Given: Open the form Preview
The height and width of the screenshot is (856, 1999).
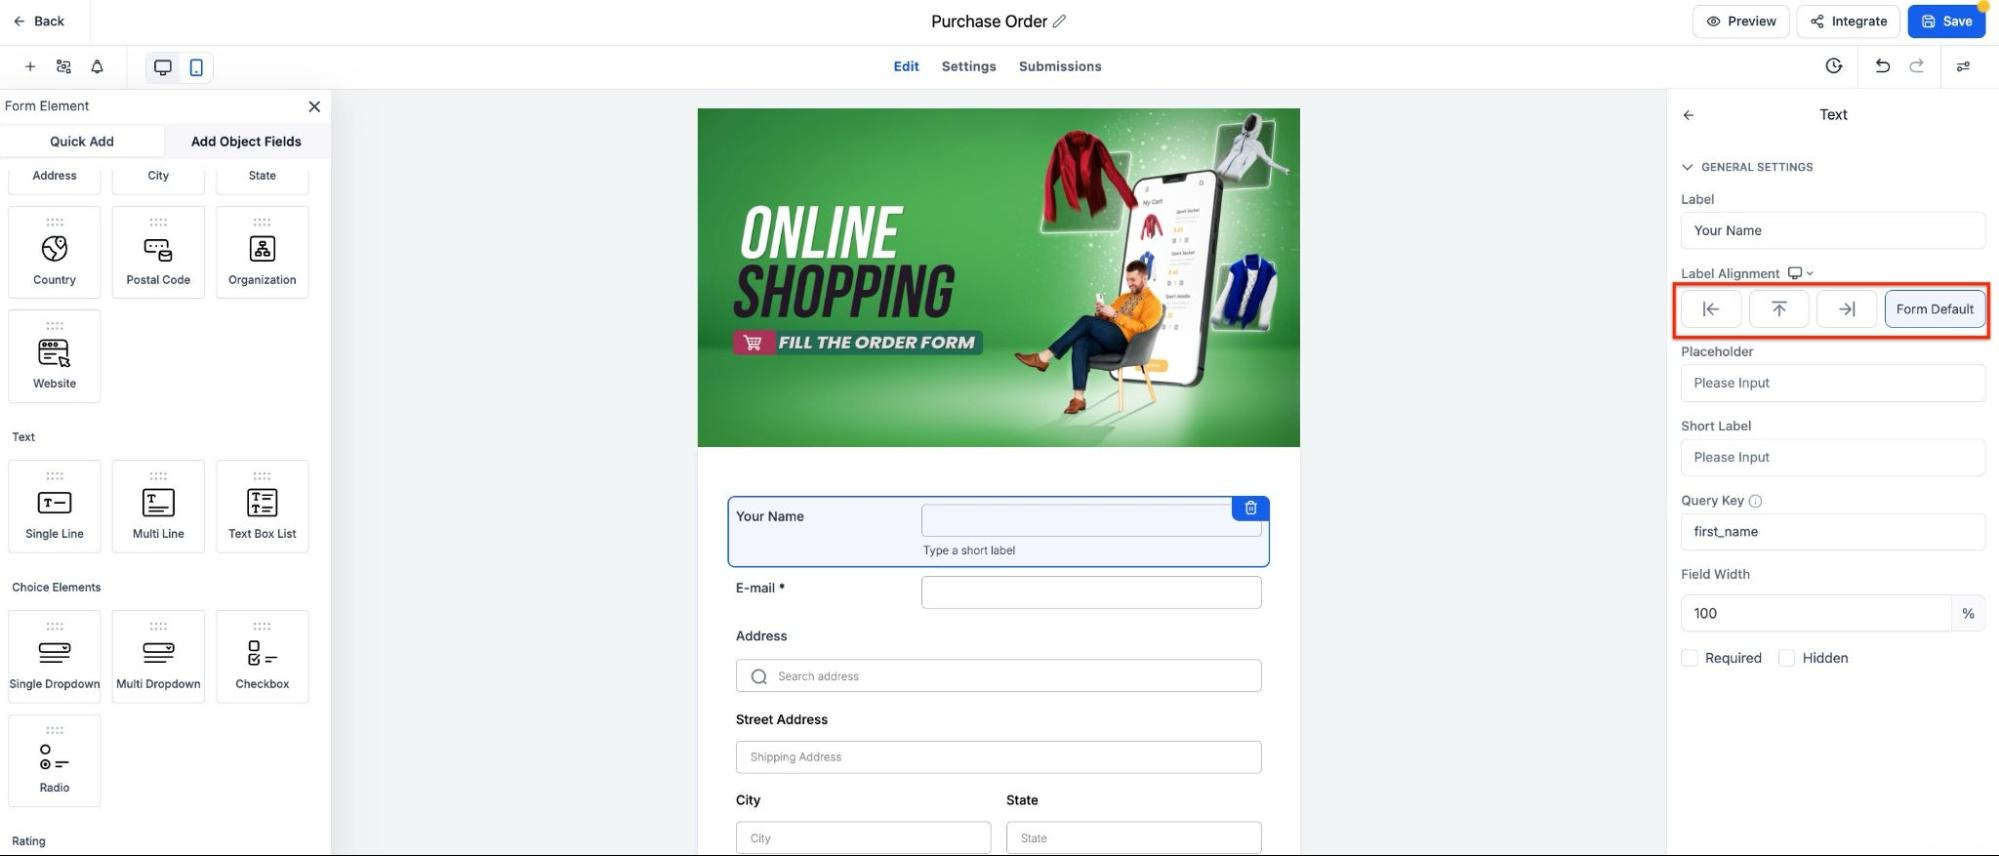Looking at the screenshot, I should [1741, 21].
